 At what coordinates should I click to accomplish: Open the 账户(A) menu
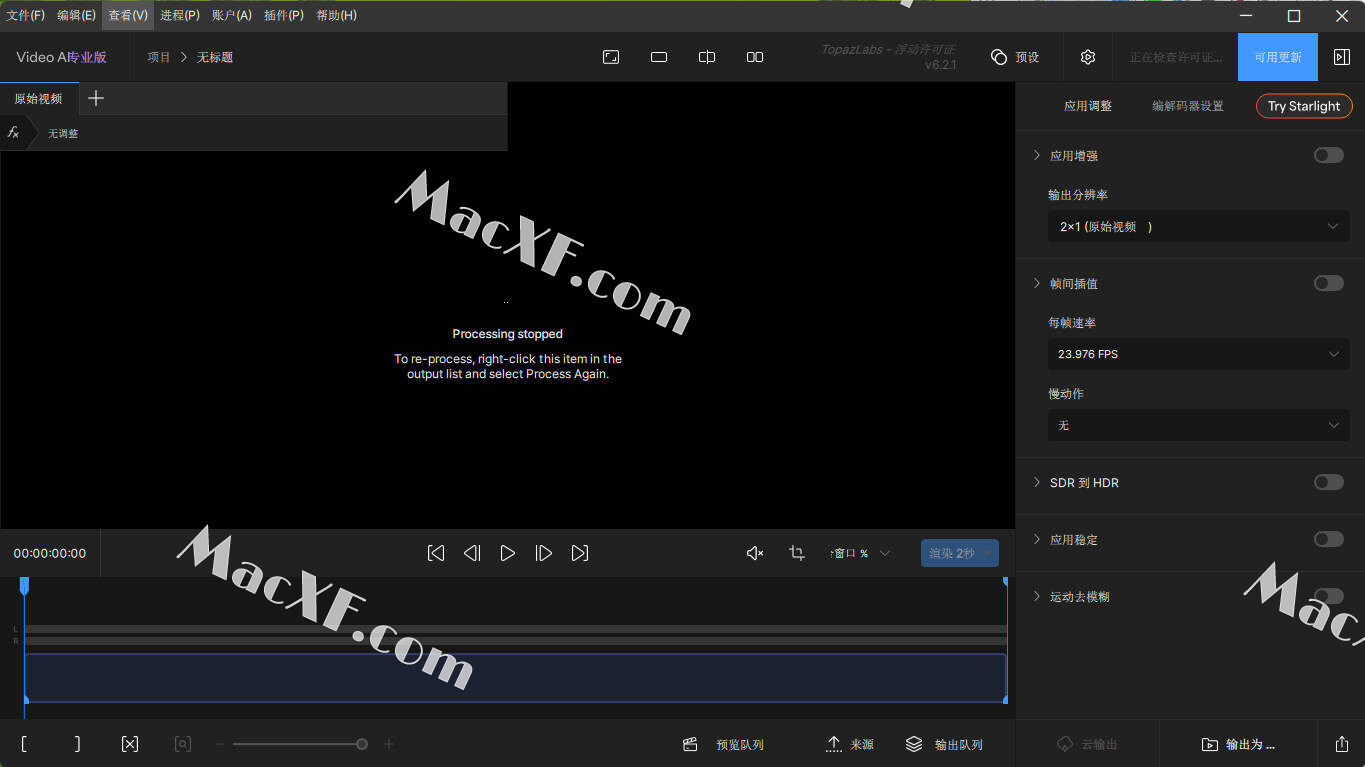(x=232, y=15)
